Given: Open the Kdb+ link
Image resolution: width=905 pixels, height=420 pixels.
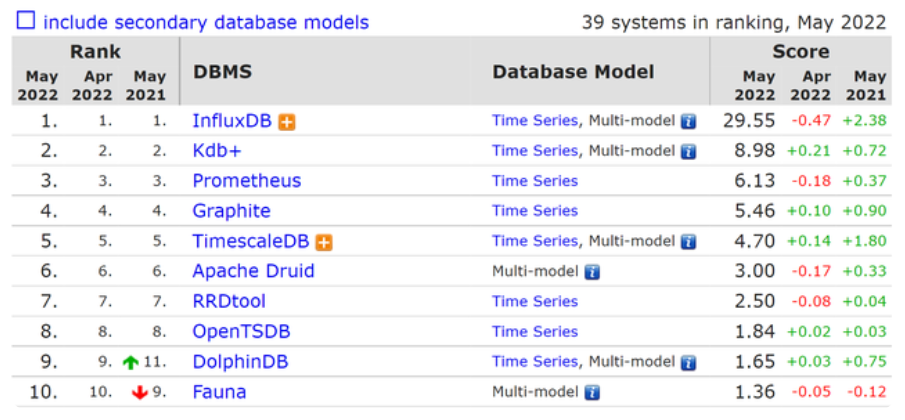Looking at the screenshot, I should click(217, 151).
